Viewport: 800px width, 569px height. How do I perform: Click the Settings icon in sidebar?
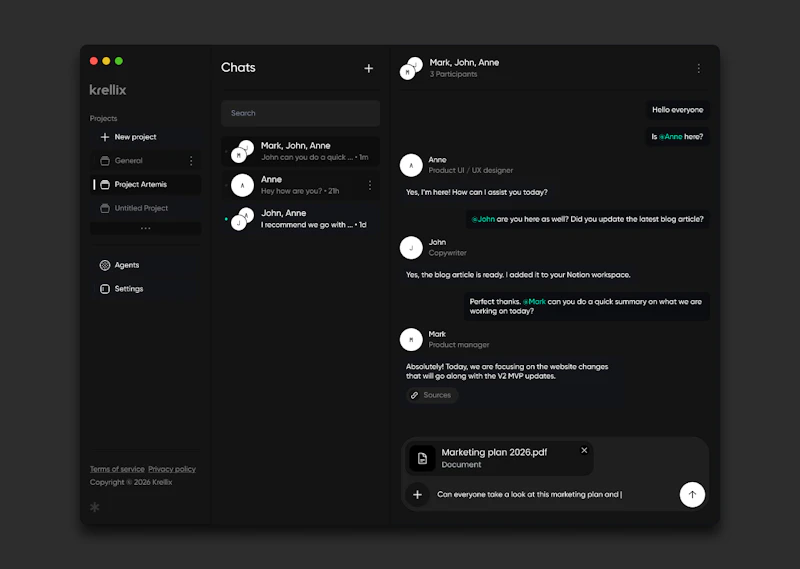(x=105, y=289)
